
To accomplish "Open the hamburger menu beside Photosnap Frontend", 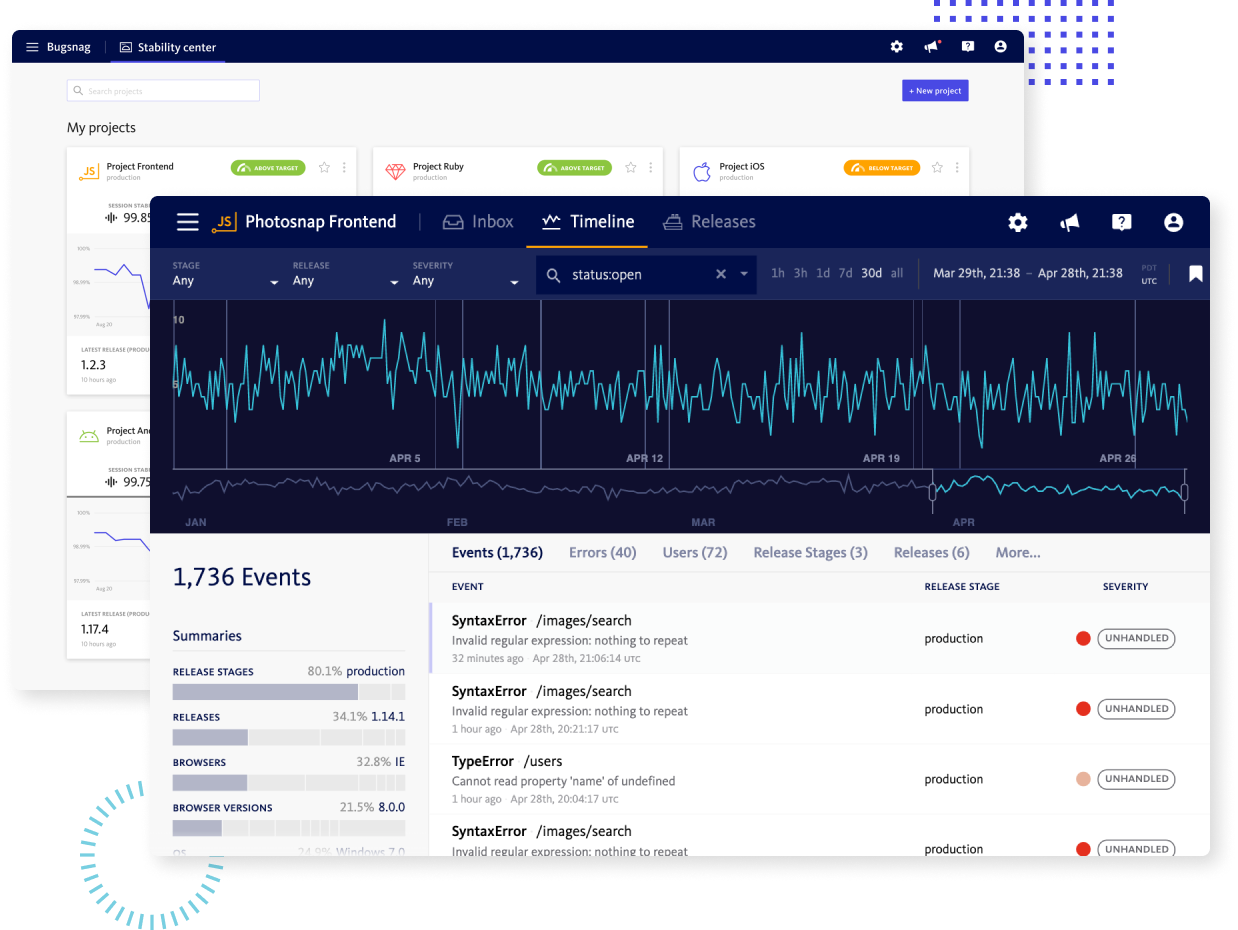I will 188,222.
